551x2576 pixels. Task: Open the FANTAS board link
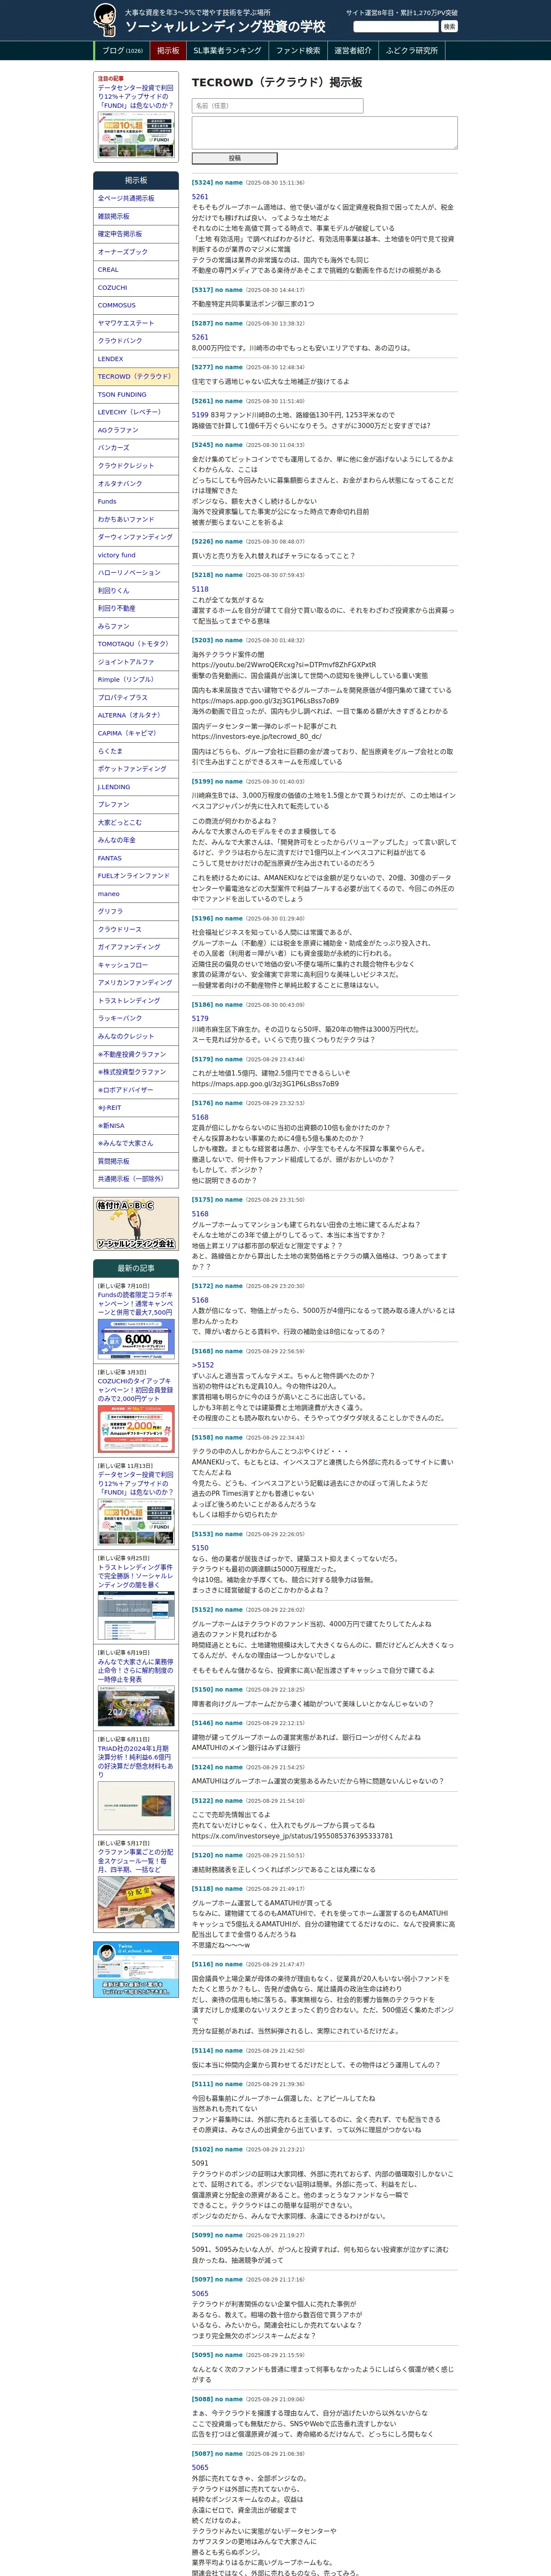tap(136, 858)
